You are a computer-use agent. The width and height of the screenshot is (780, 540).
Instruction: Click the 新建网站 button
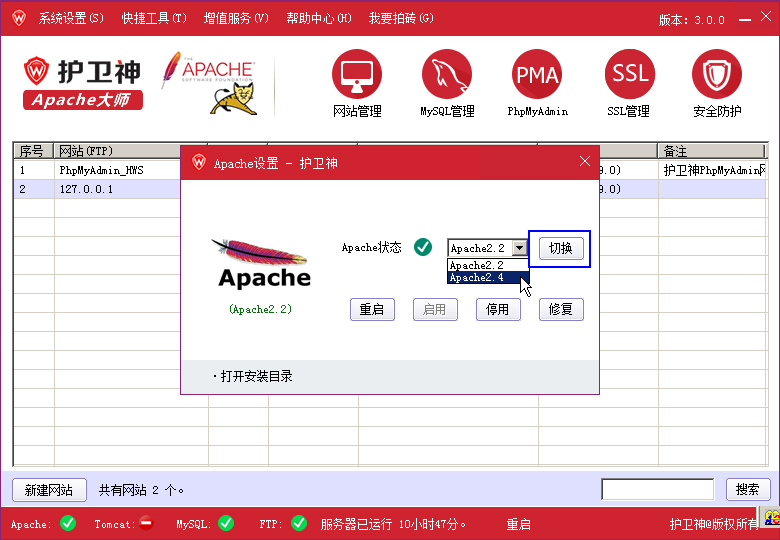coord(49,490)
